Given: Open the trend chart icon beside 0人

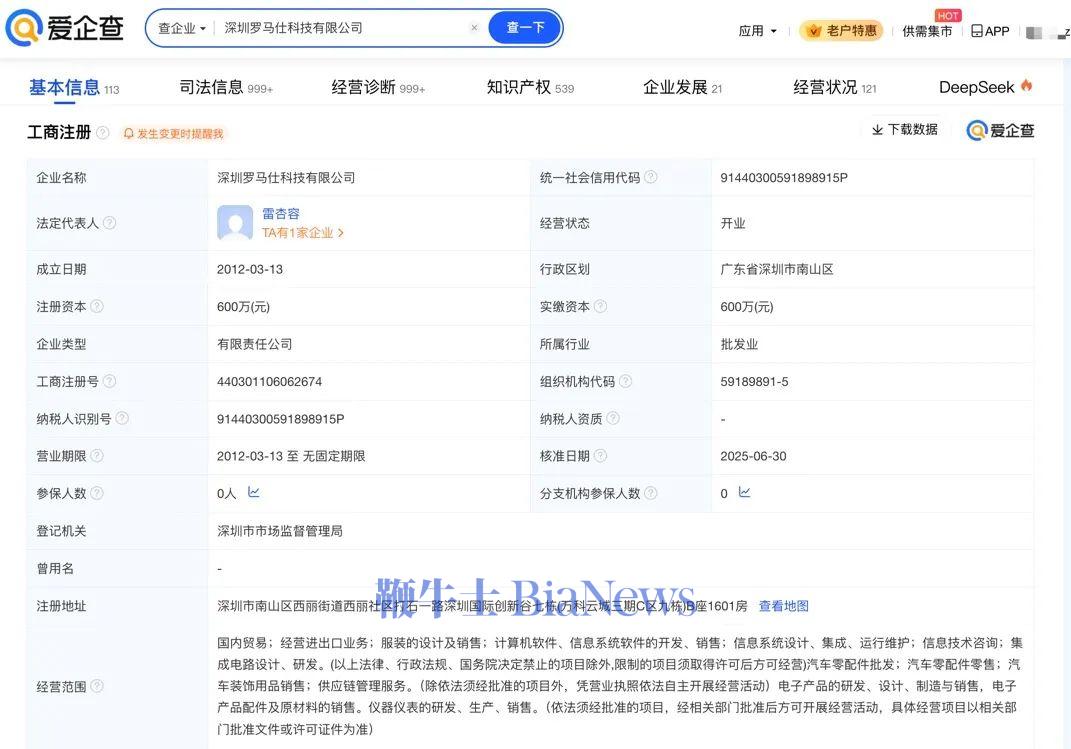Looking at the screenshot, I should point(253,492).
